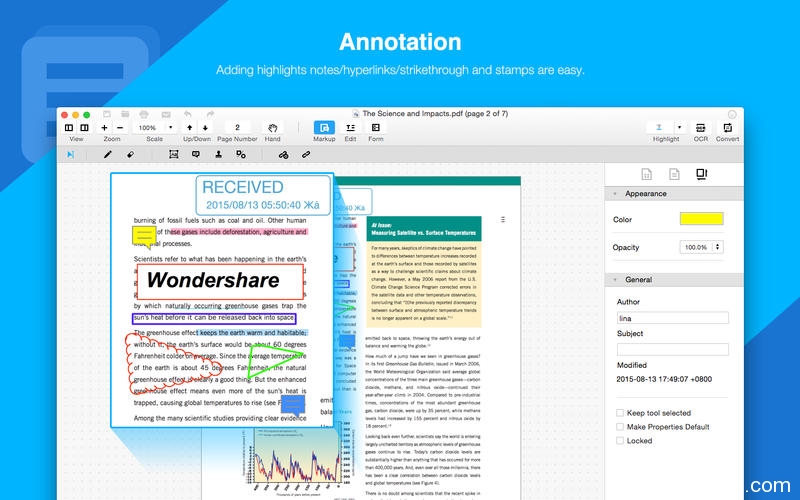Select the Pencil drawing tool
The width and height of the screenshot is (800, 500).
pos(108,154)
